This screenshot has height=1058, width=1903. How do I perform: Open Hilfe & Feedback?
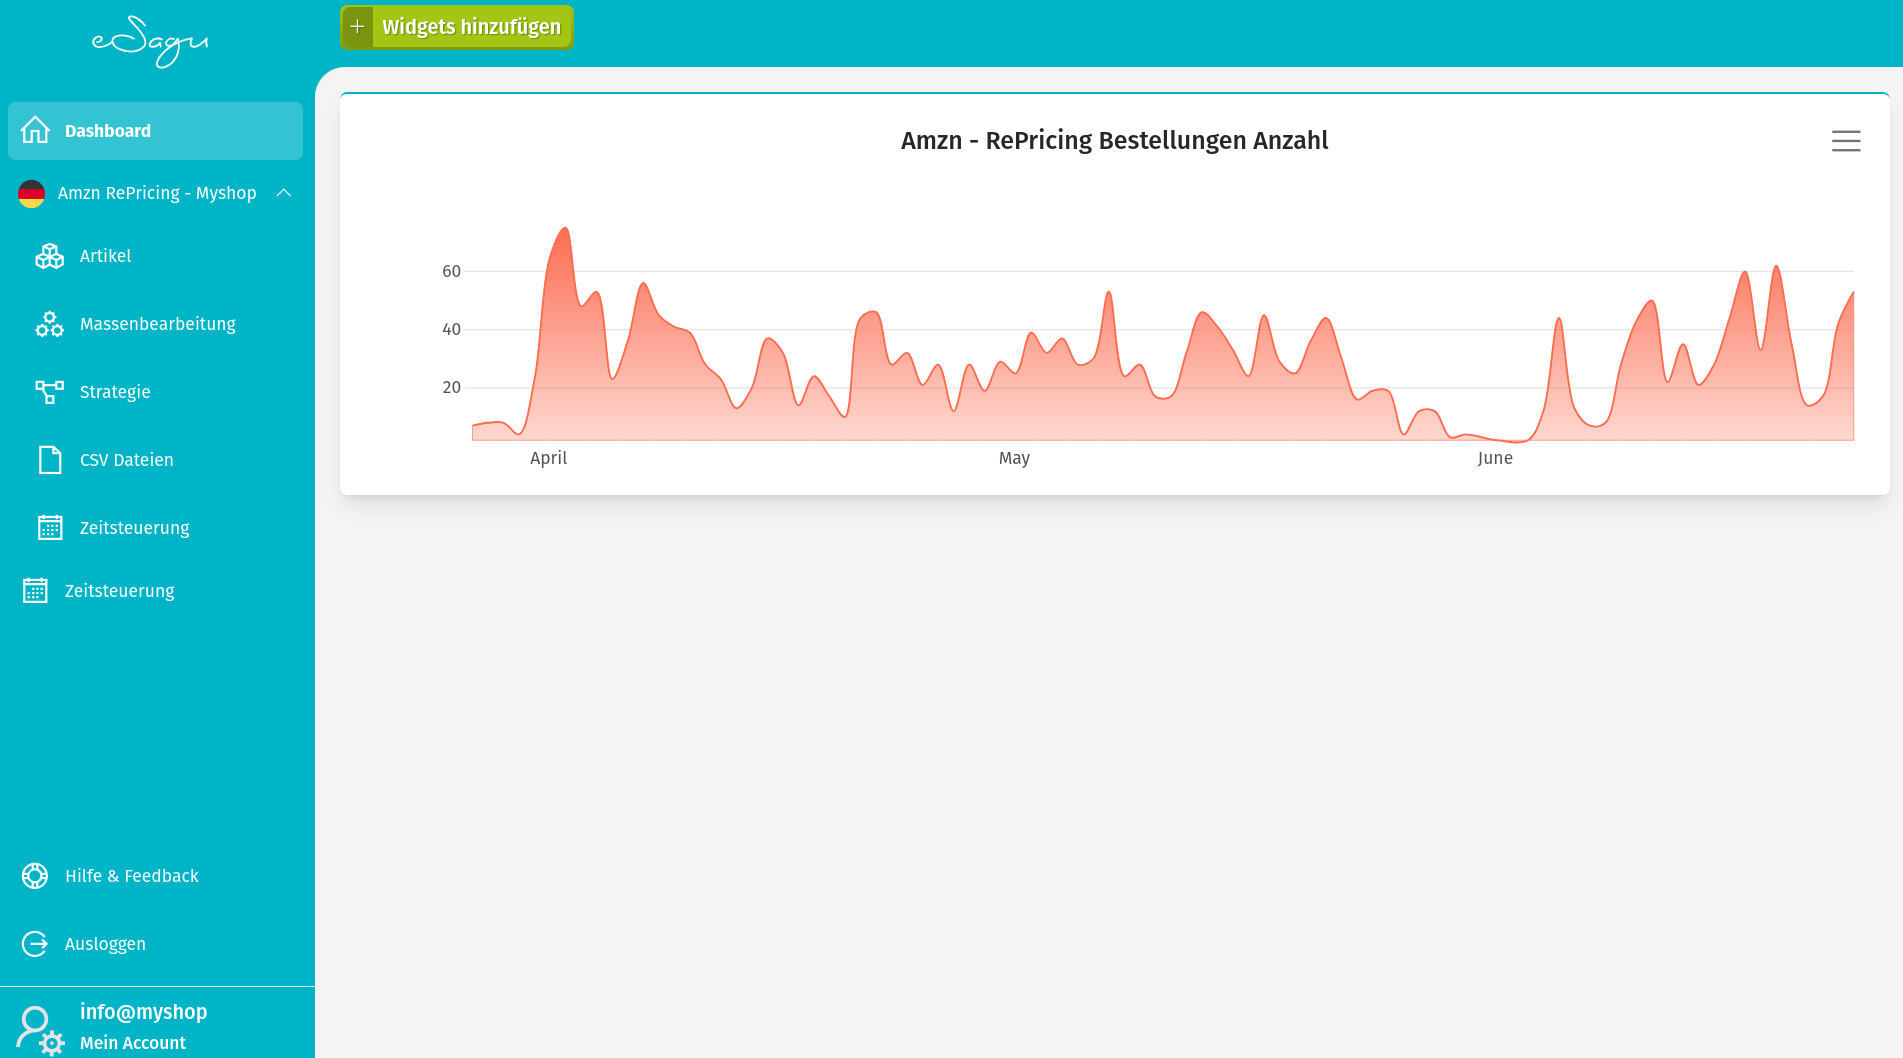coord(132,876)
